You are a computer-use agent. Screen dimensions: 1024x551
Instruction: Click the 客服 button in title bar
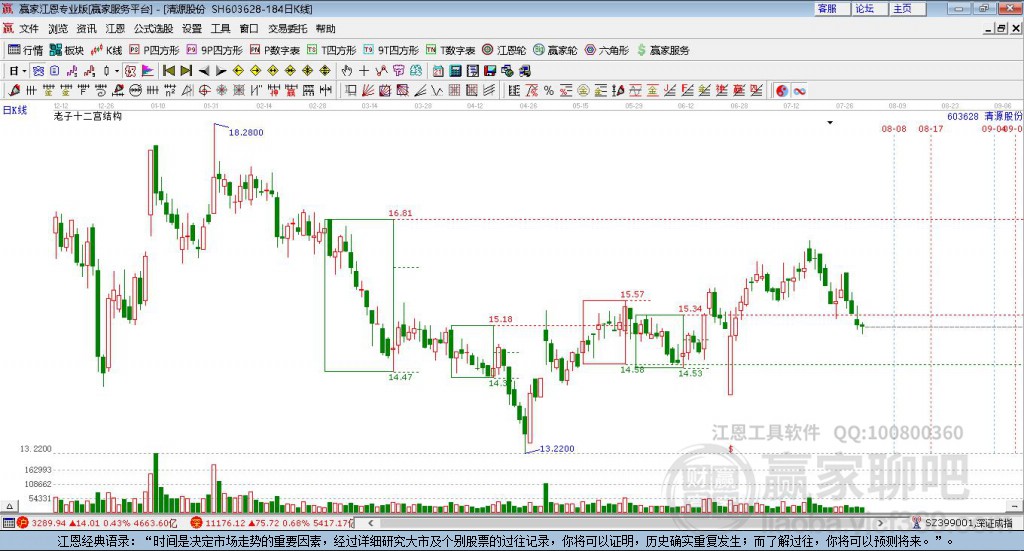(831, 8)
